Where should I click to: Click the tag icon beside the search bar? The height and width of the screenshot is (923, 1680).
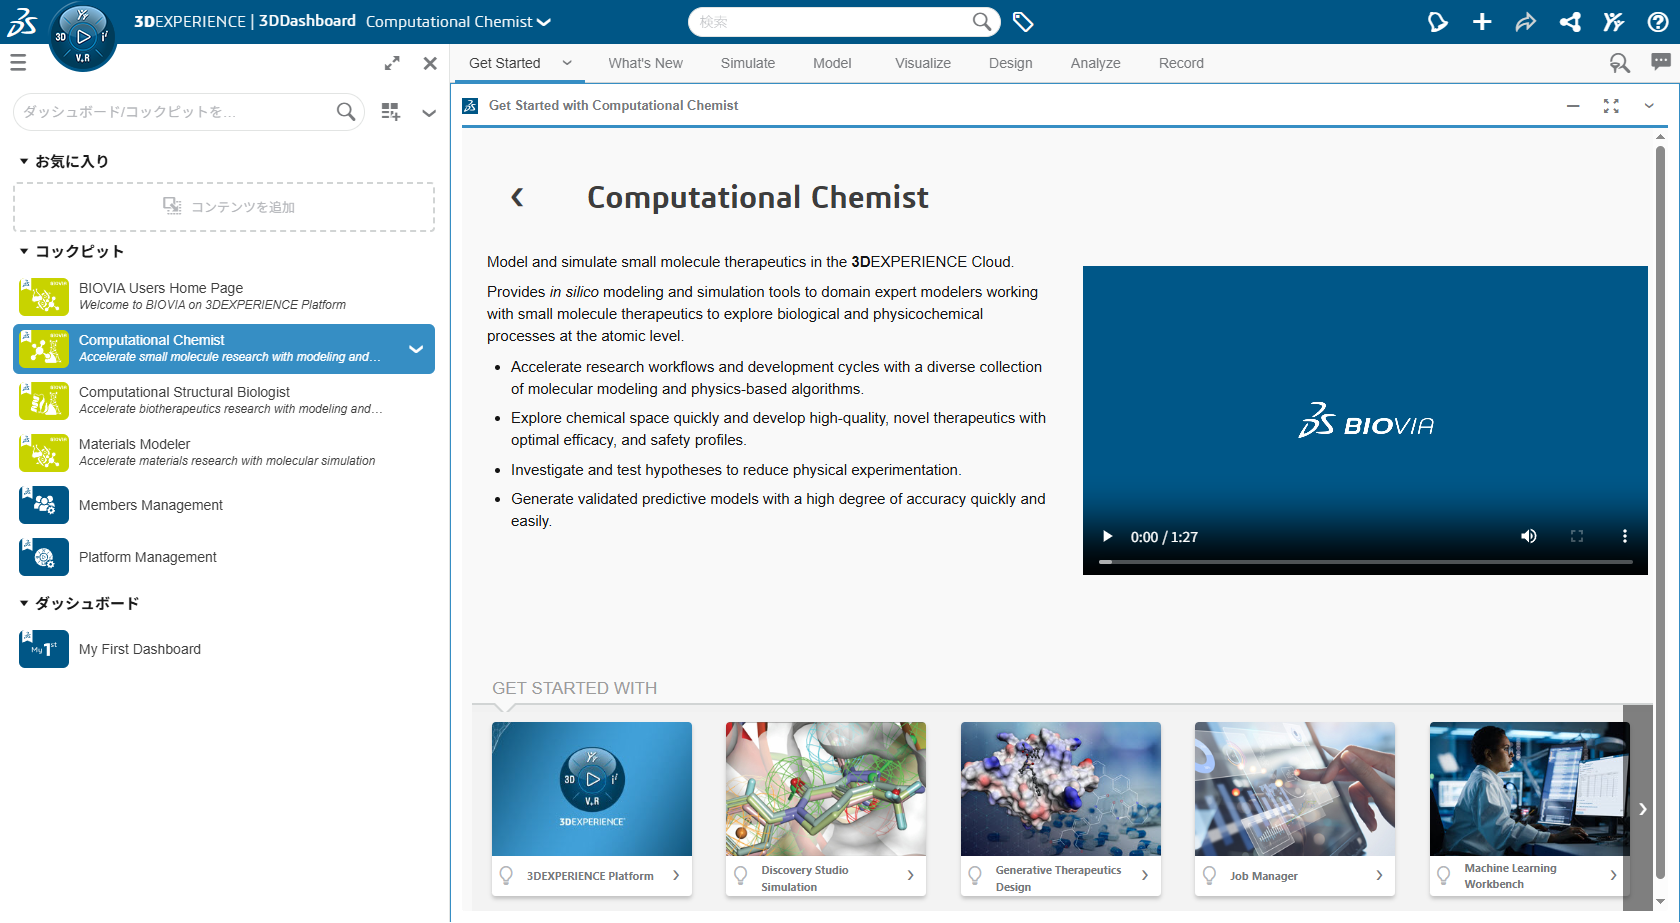coord(1022,22)
